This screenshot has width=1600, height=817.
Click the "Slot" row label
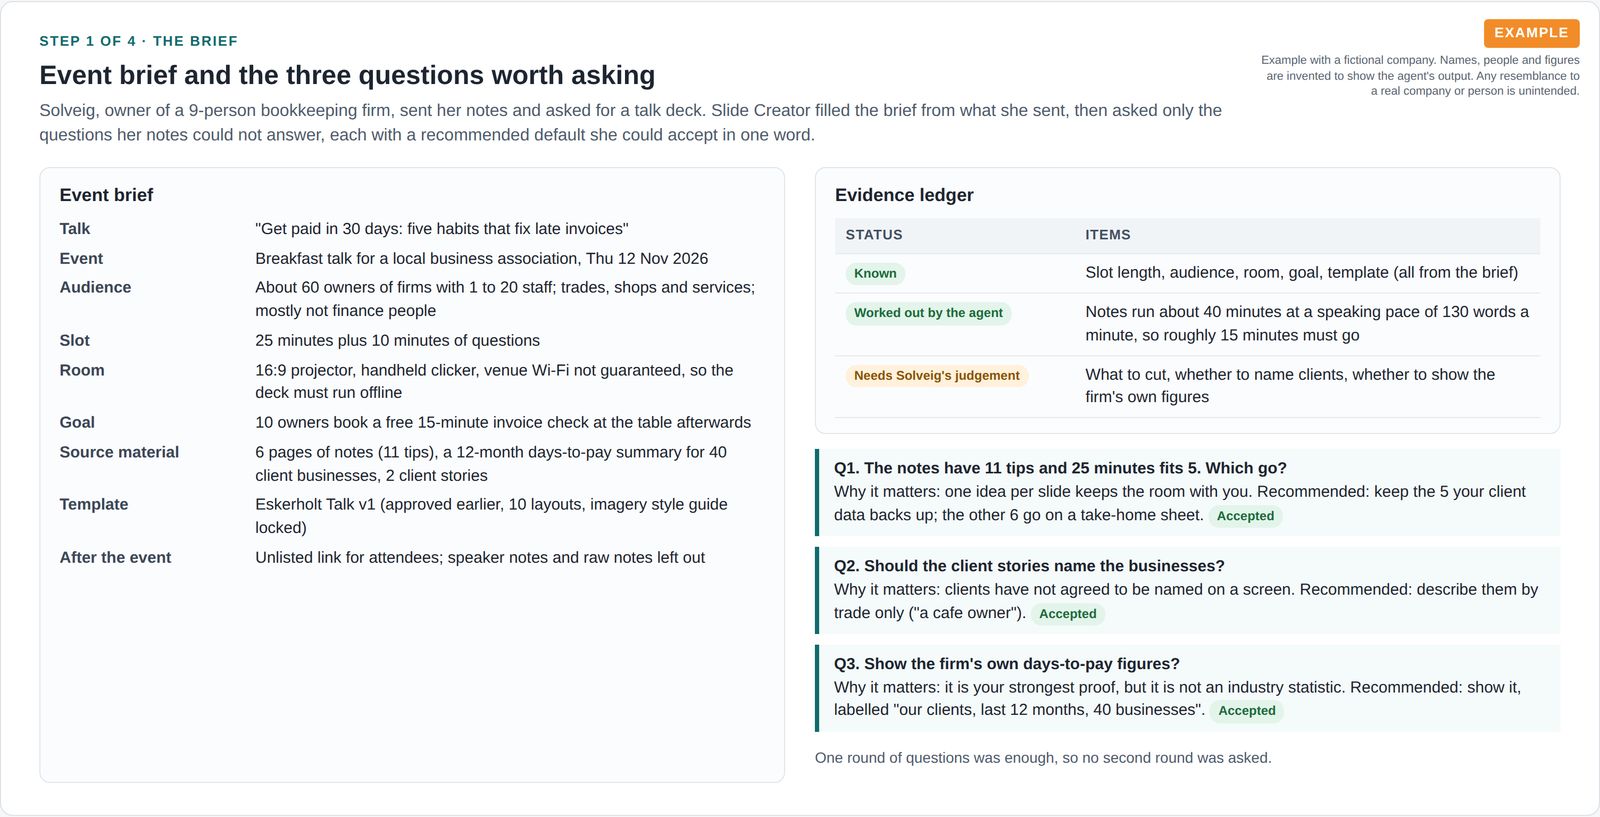tap(75, 340)
